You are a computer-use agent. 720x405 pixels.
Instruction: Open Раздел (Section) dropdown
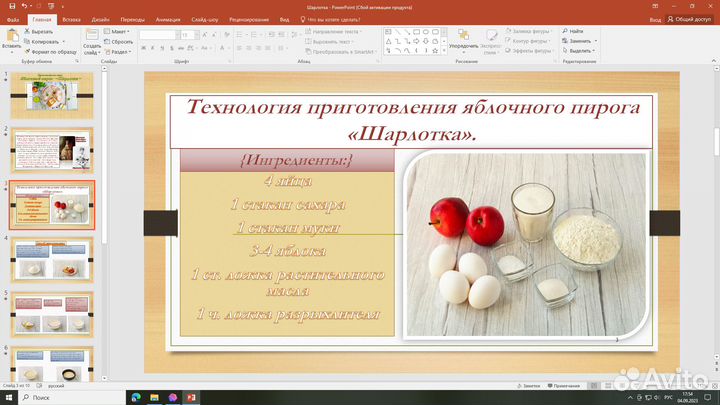coord(118,51)
